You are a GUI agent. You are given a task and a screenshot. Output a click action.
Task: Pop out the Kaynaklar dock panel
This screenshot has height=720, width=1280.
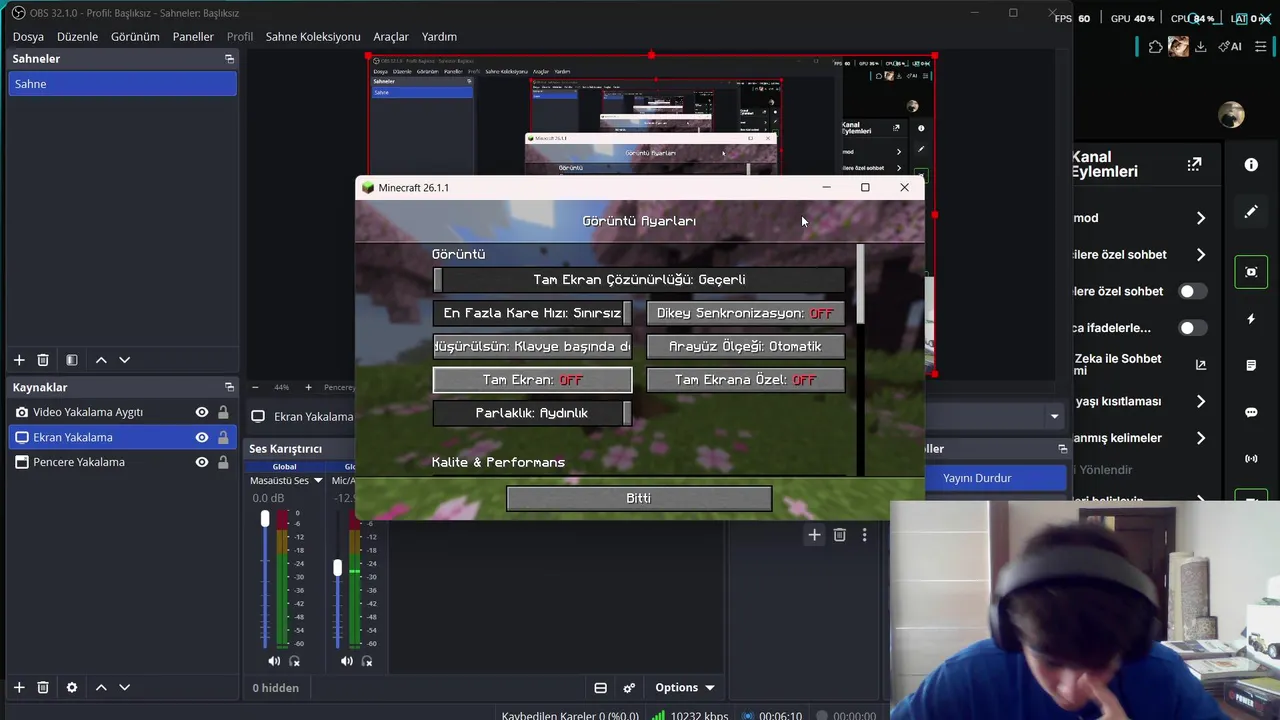click(229, 387)
